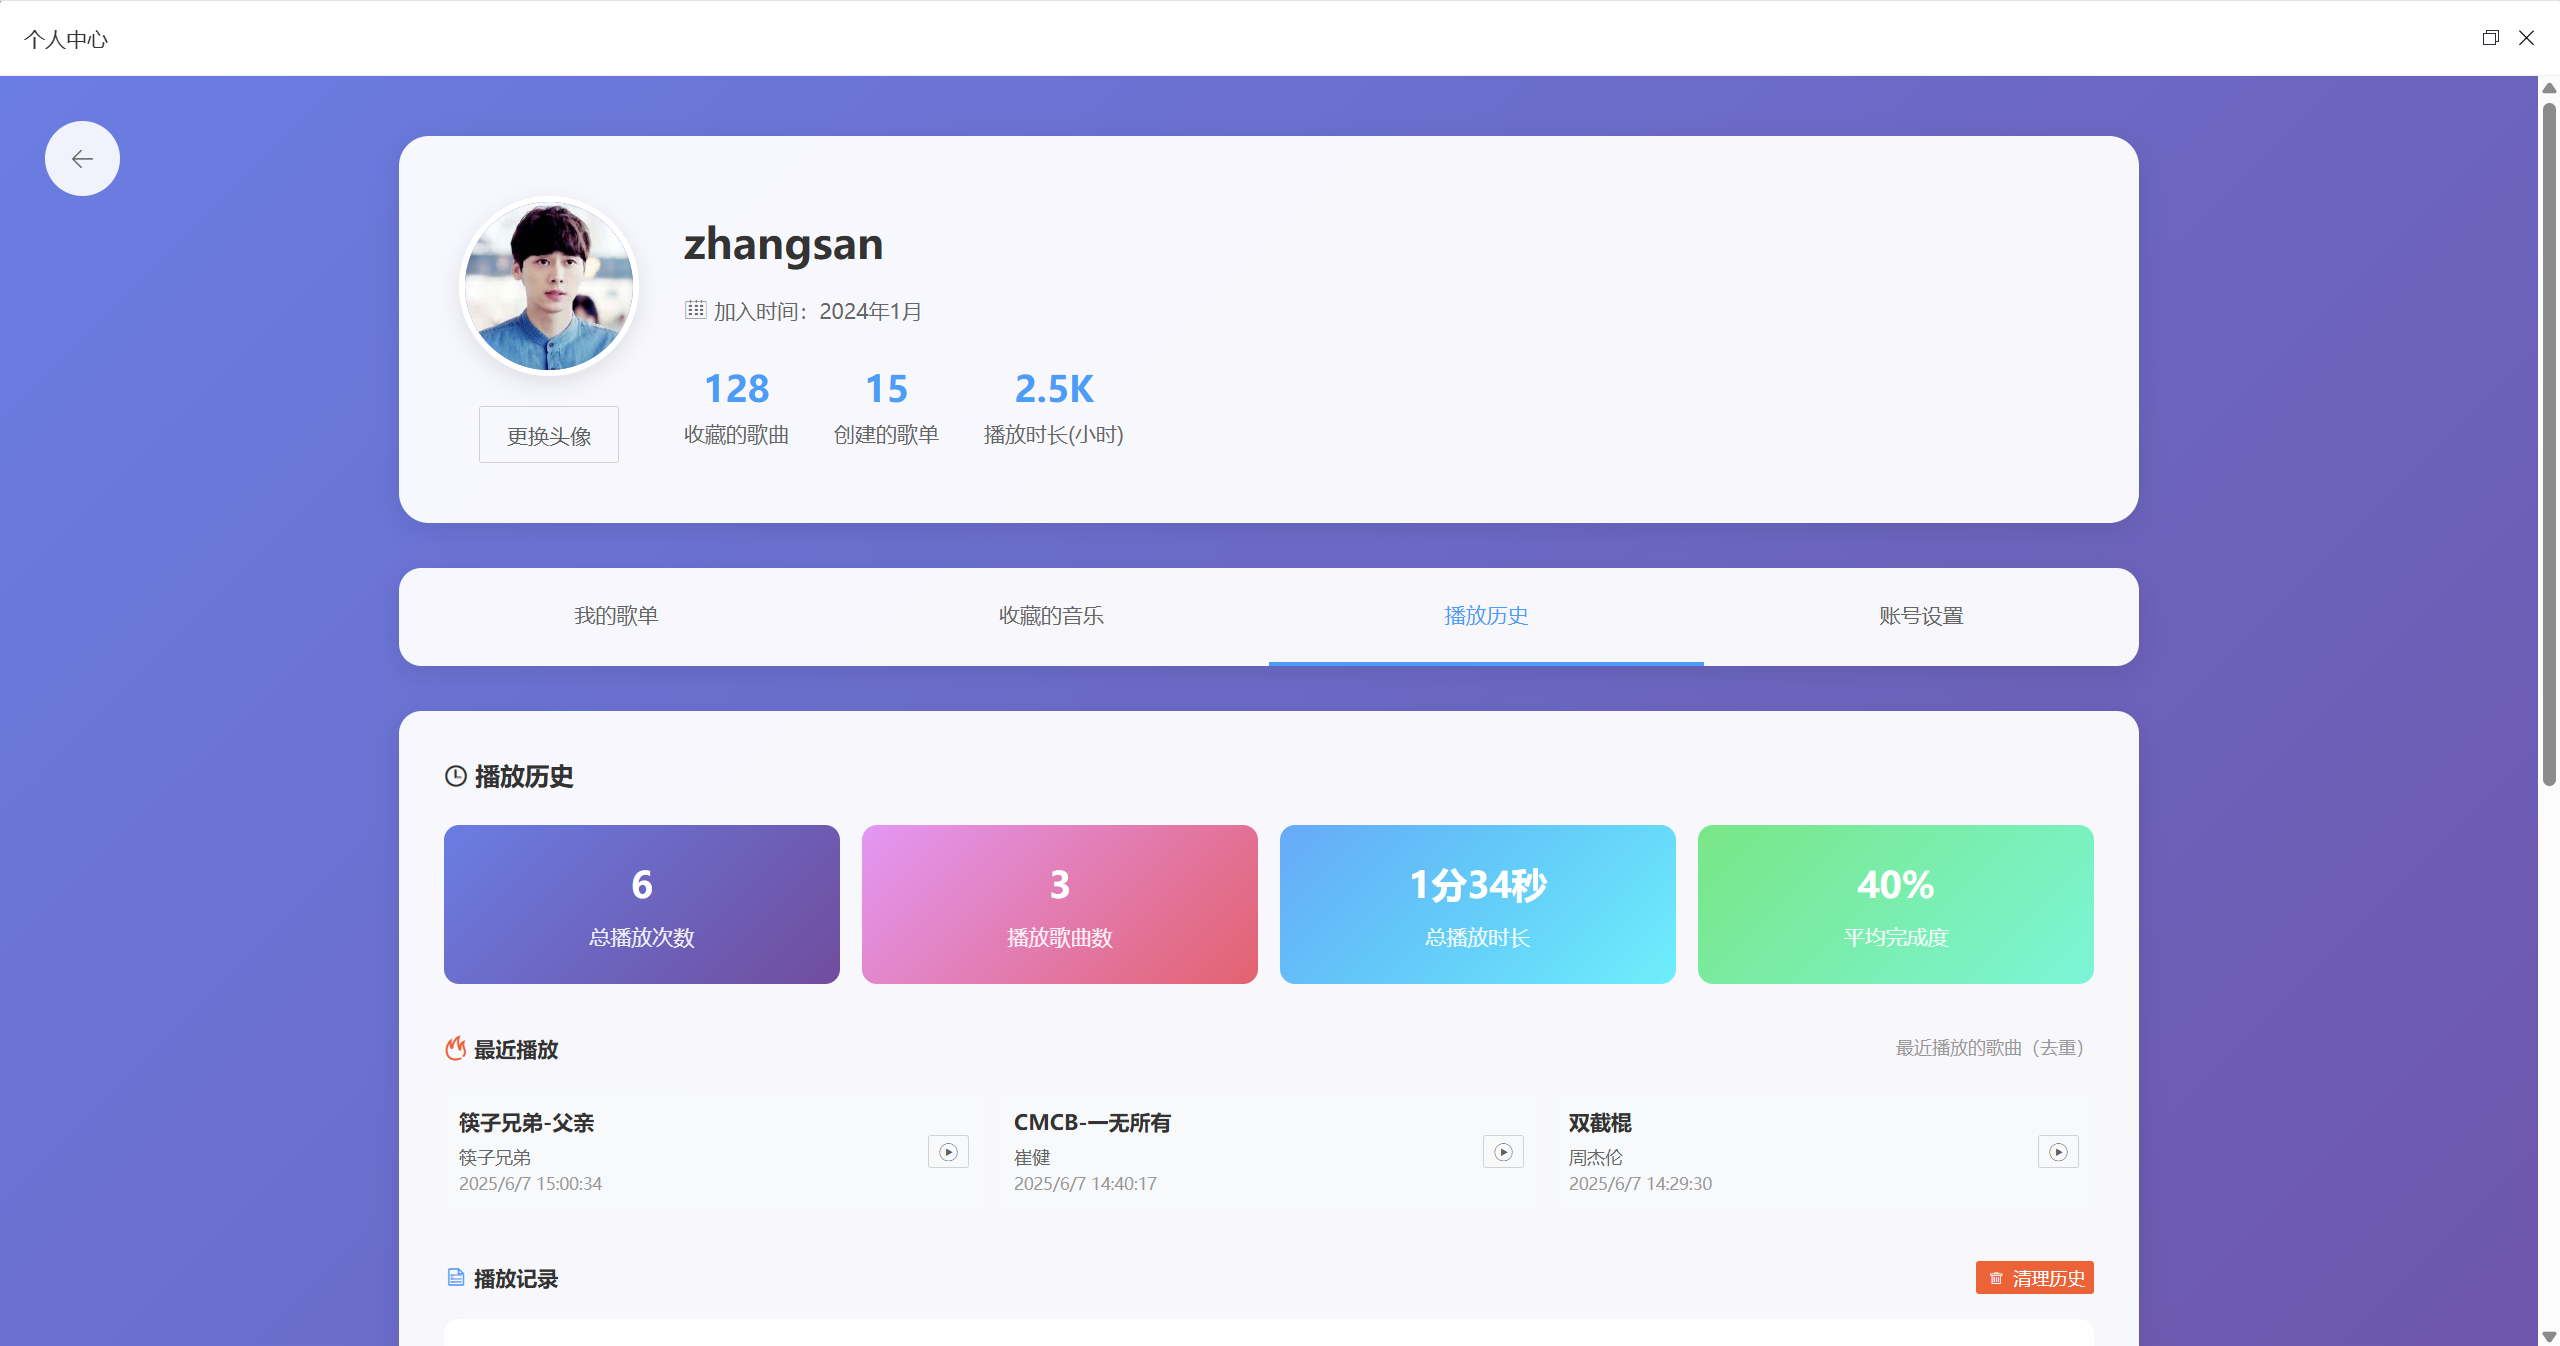Play the song 双截棍

[2058, 1152]
